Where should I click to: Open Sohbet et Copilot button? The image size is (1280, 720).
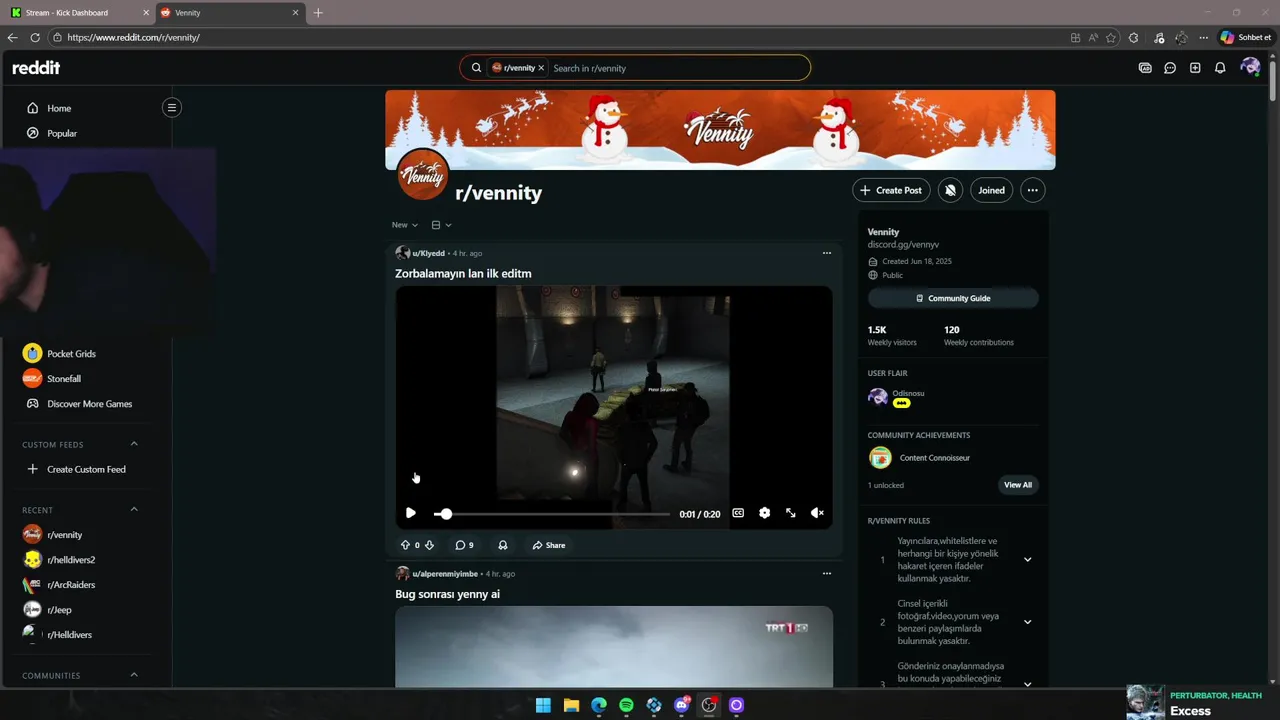tap(1246, 37)
